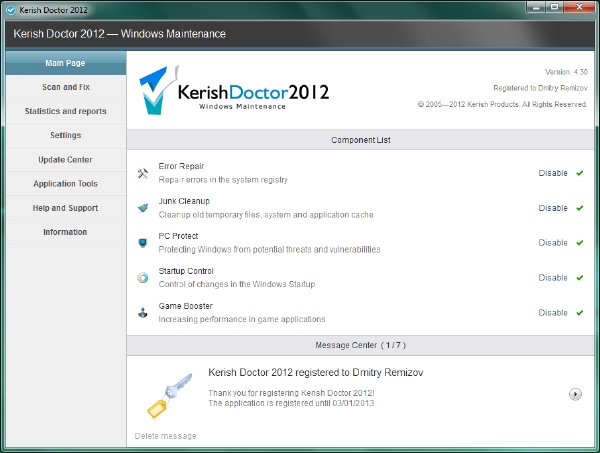Toggle the Startup Control green checkmark
This screenshot has width=600, height=453.
pos(580,278)
